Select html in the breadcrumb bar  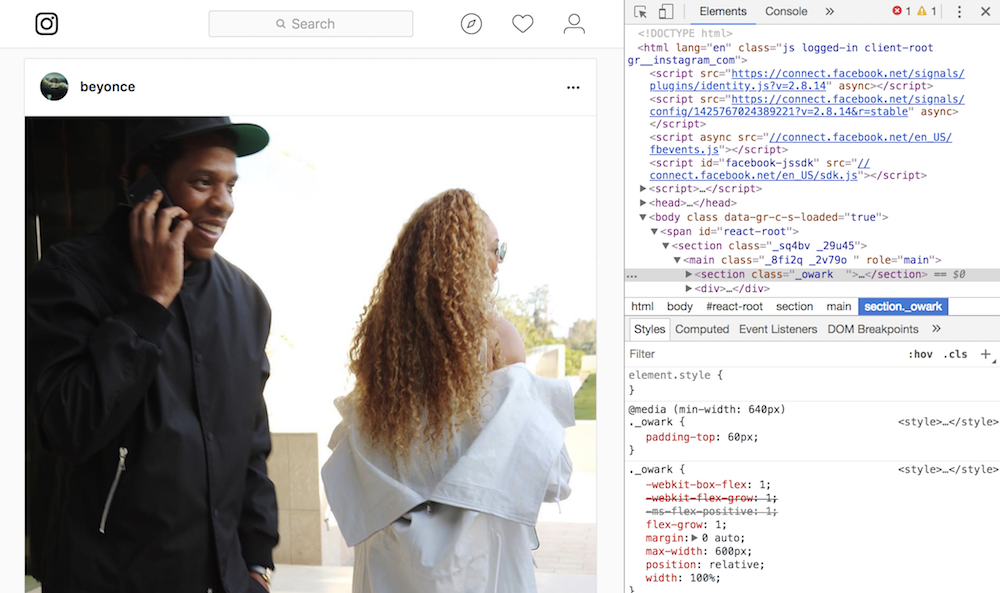pyautogui.click(x=642, y=307)
